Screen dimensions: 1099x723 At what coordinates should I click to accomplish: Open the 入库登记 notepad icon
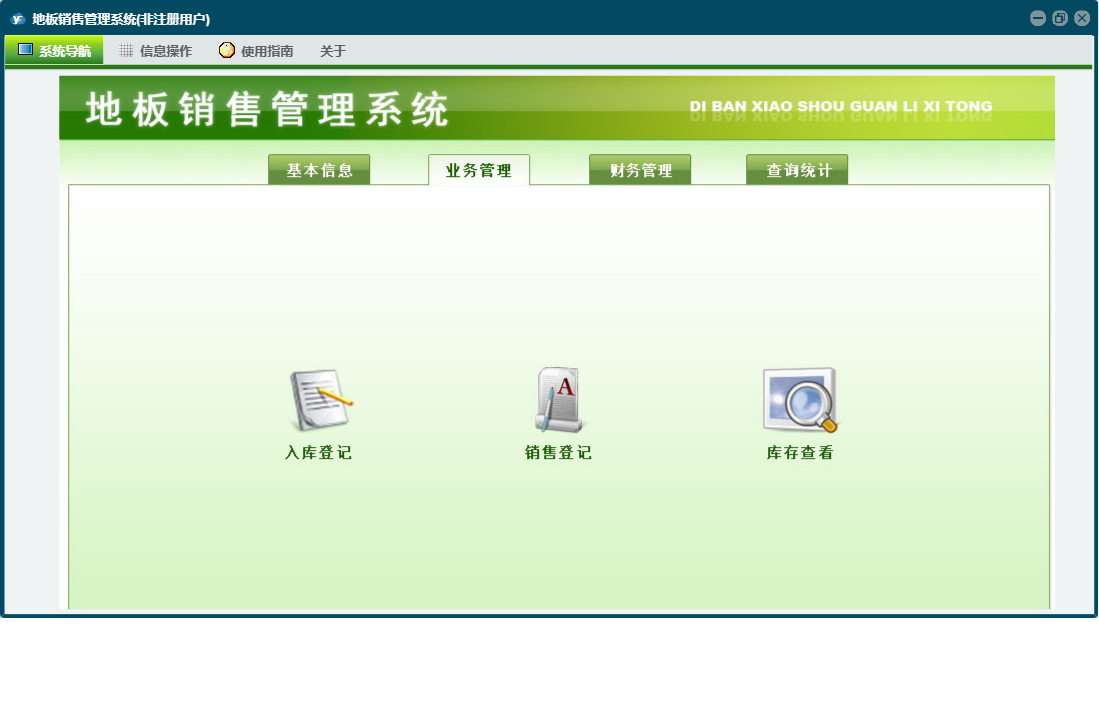point(321,400)
